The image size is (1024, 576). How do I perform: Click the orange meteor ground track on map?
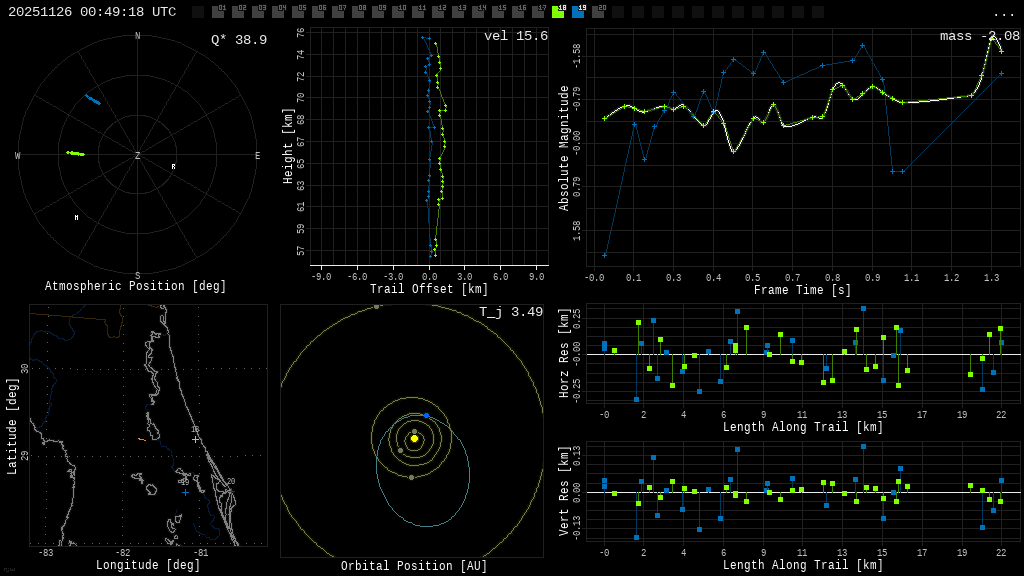(142, 439)
